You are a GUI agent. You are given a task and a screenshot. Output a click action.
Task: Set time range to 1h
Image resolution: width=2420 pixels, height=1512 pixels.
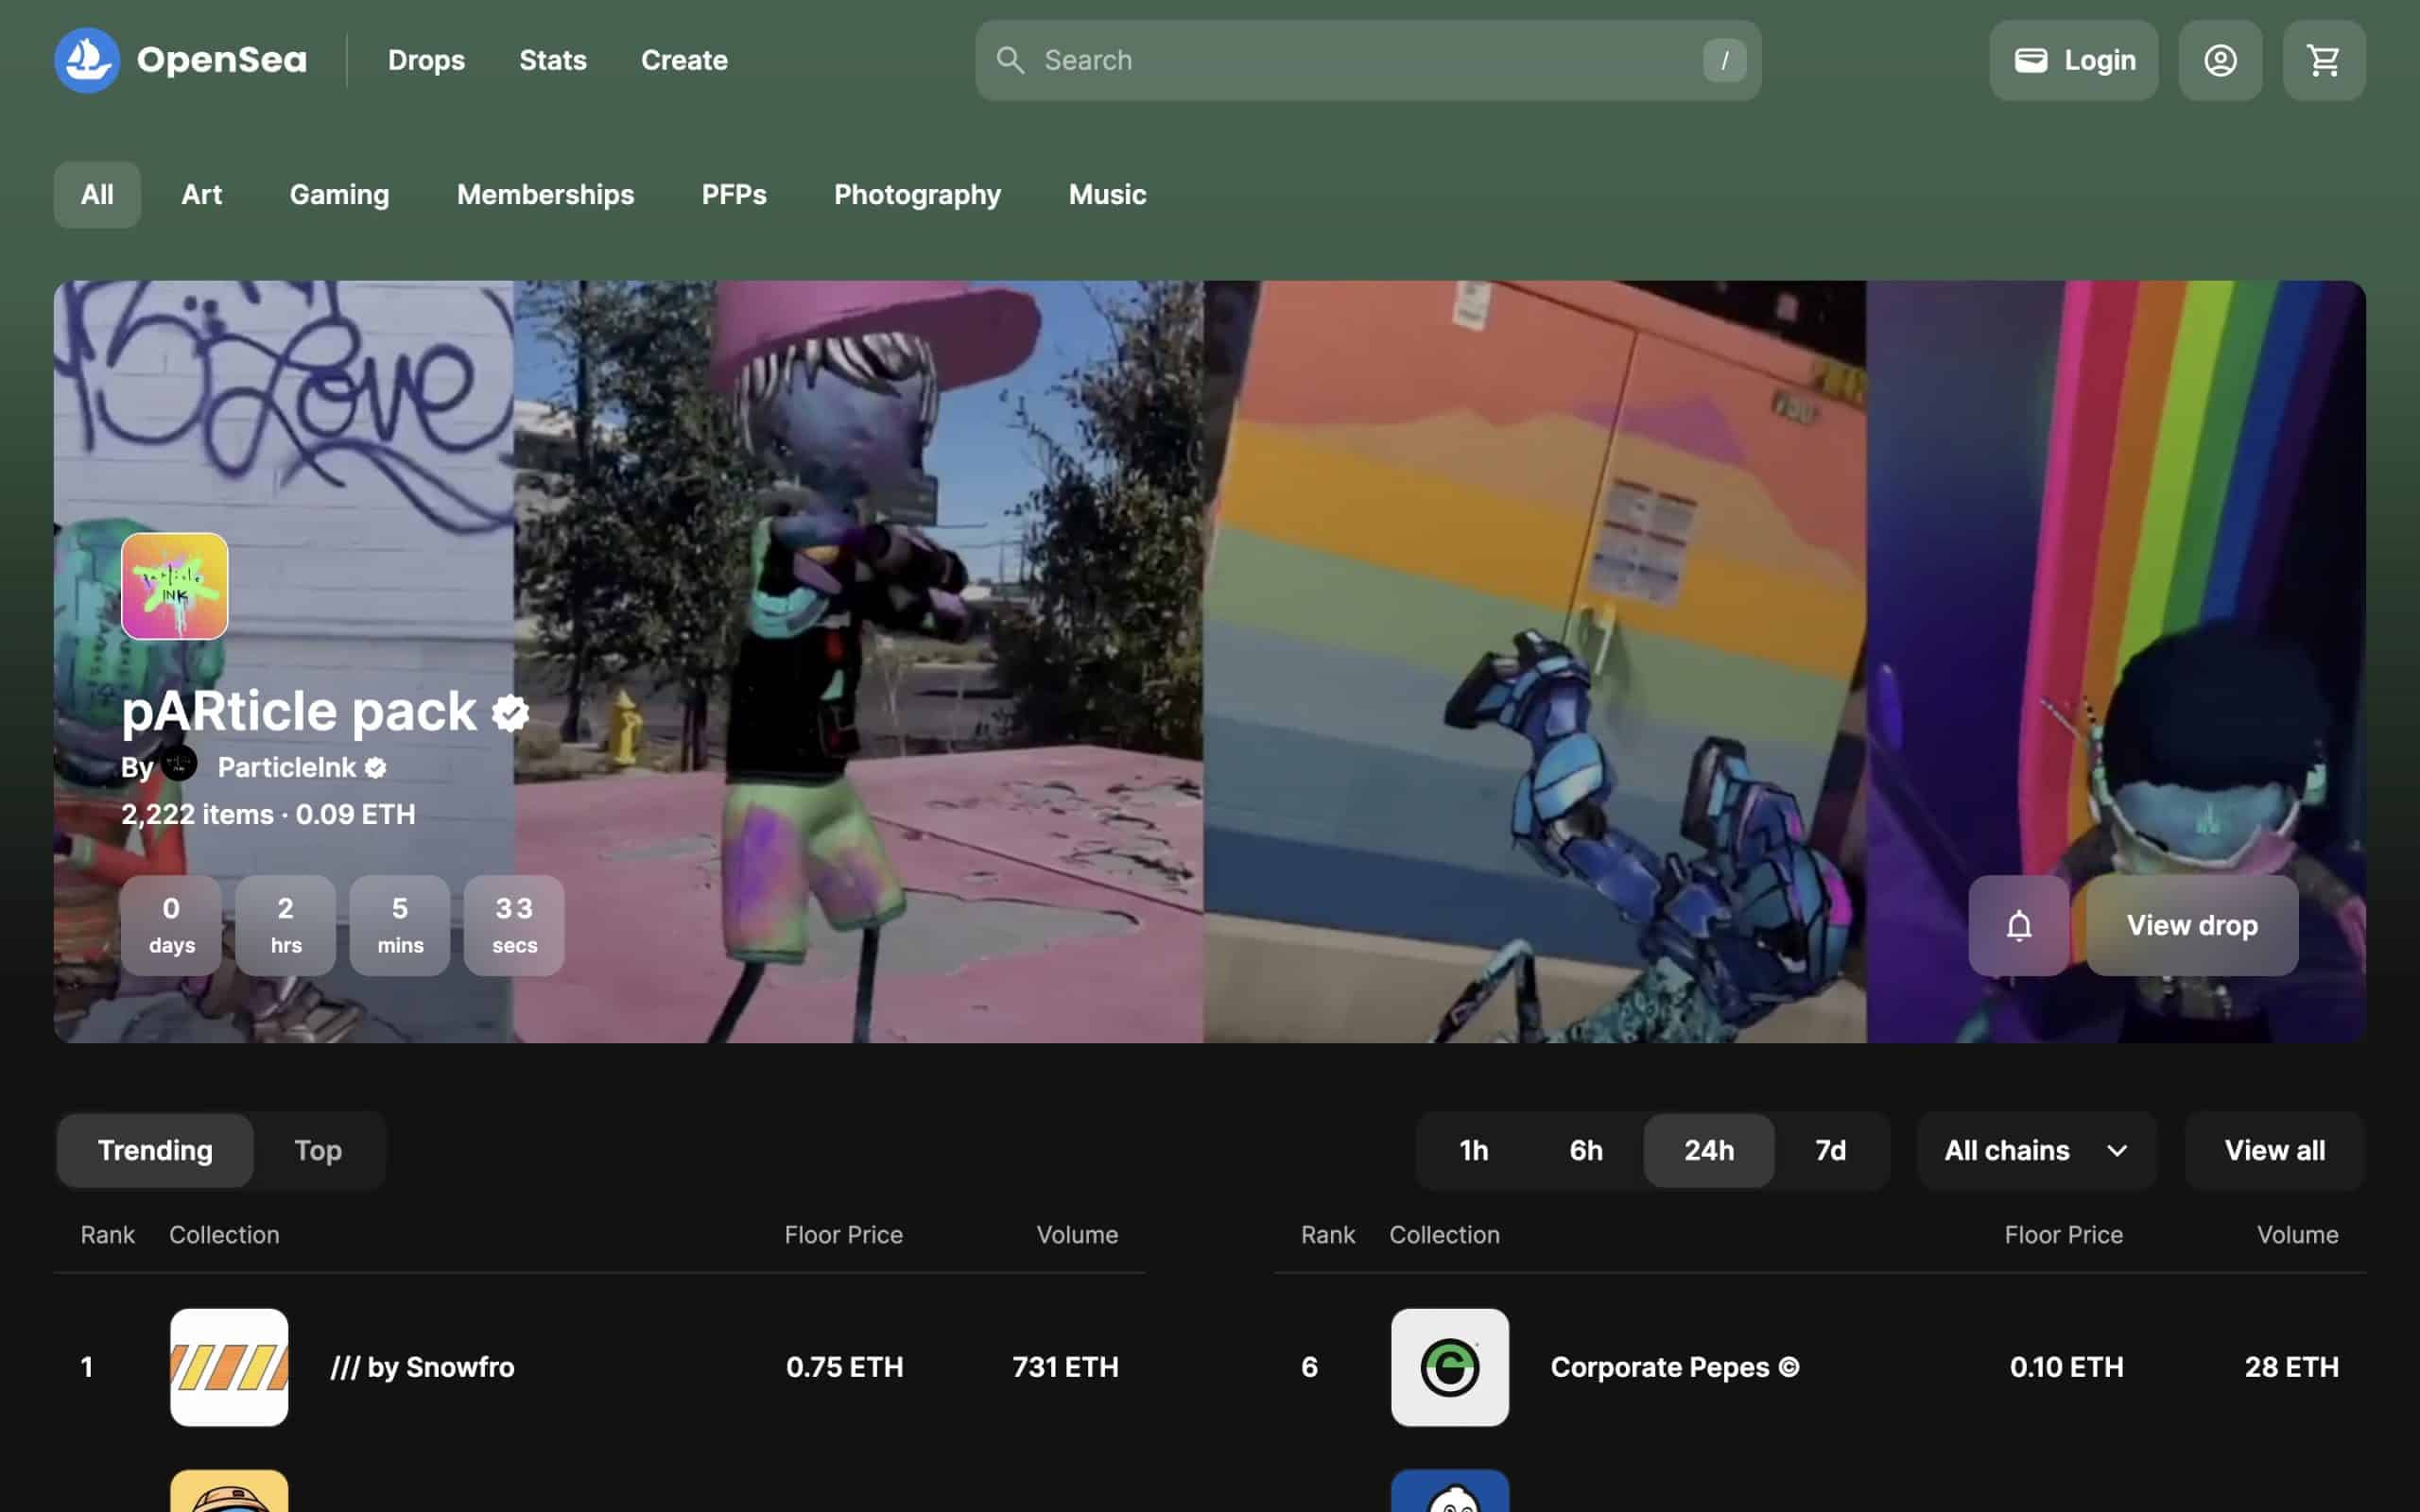(x=1473, y=1150)
